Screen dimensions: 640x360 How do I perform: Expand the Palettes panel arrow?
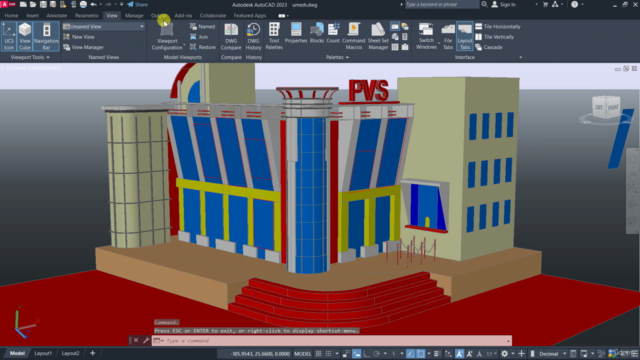(347, 58)
